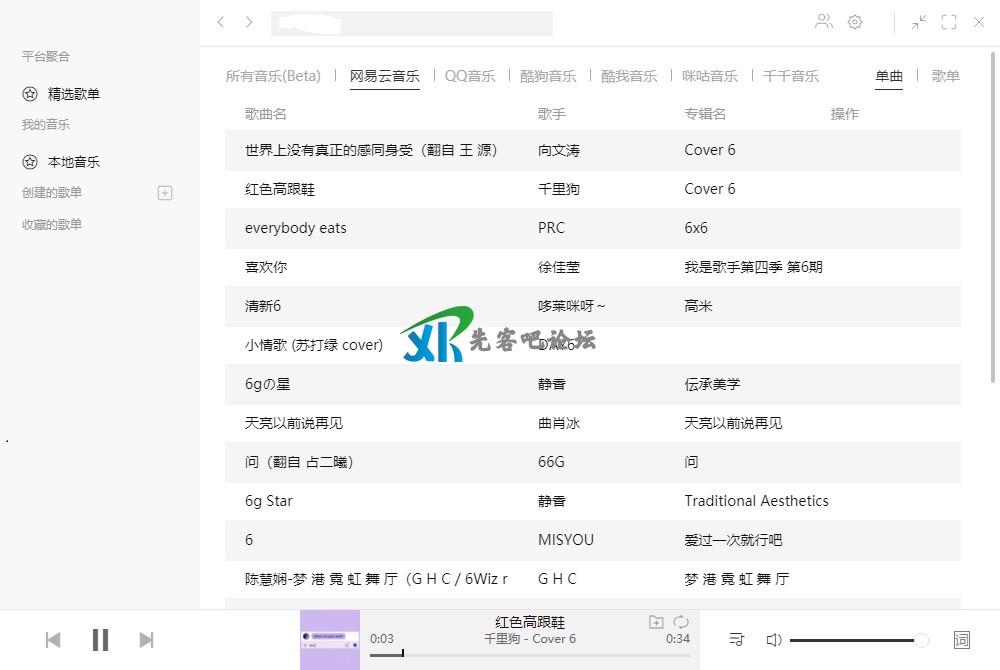
Task: Open 精选歌单 in the sidebar
Action: pyautogui.click(x=73, y=94)
